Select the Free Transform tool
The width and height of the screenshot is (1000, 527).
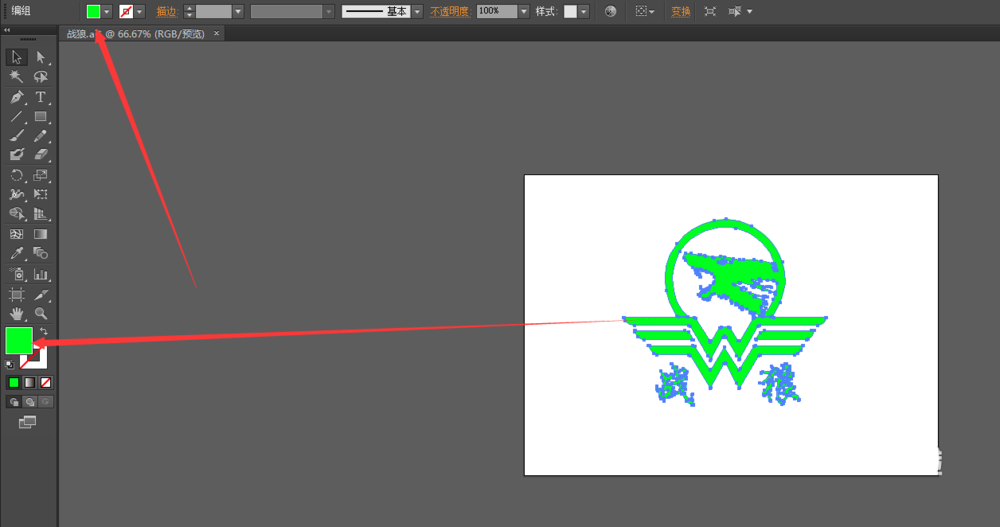[41, 195]
